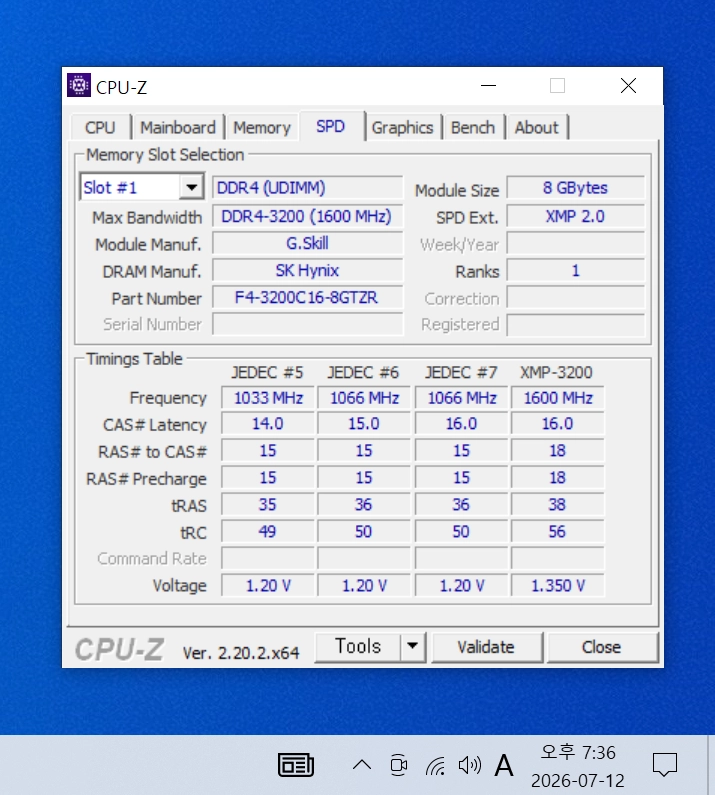The width and height of the screenshot is (715, 795).
Task: Click the 15.0 CAS# Latency cell
Action: pos(364,423)
